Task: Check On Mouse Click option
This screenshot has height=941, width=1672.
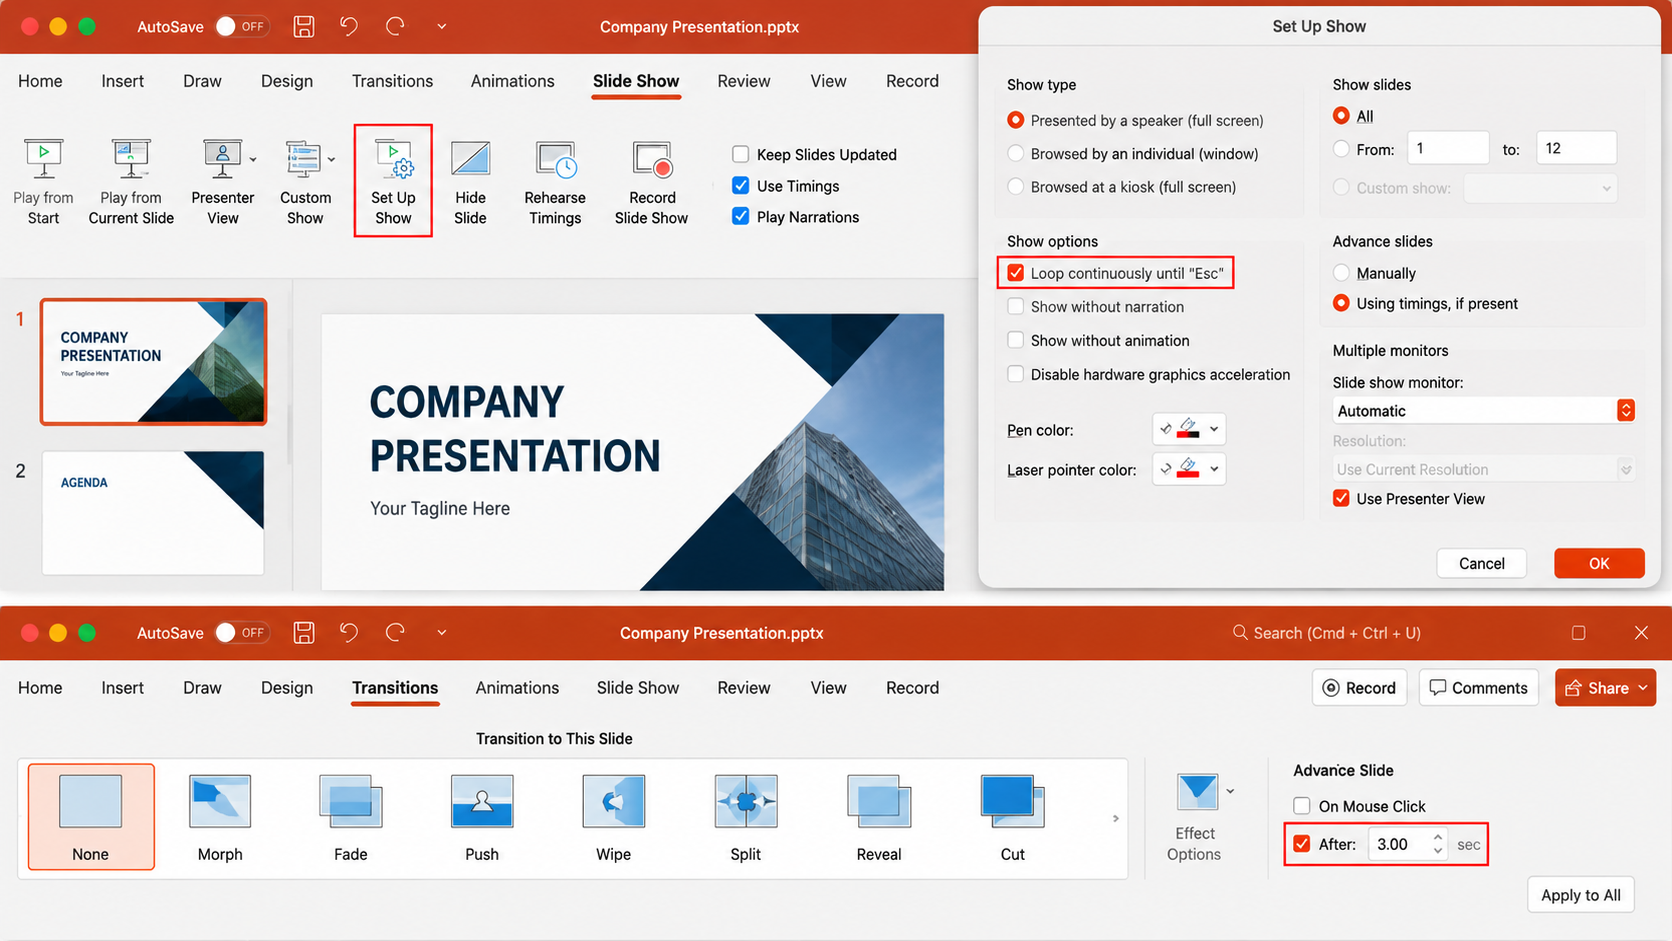Action: click(1302, 806)
